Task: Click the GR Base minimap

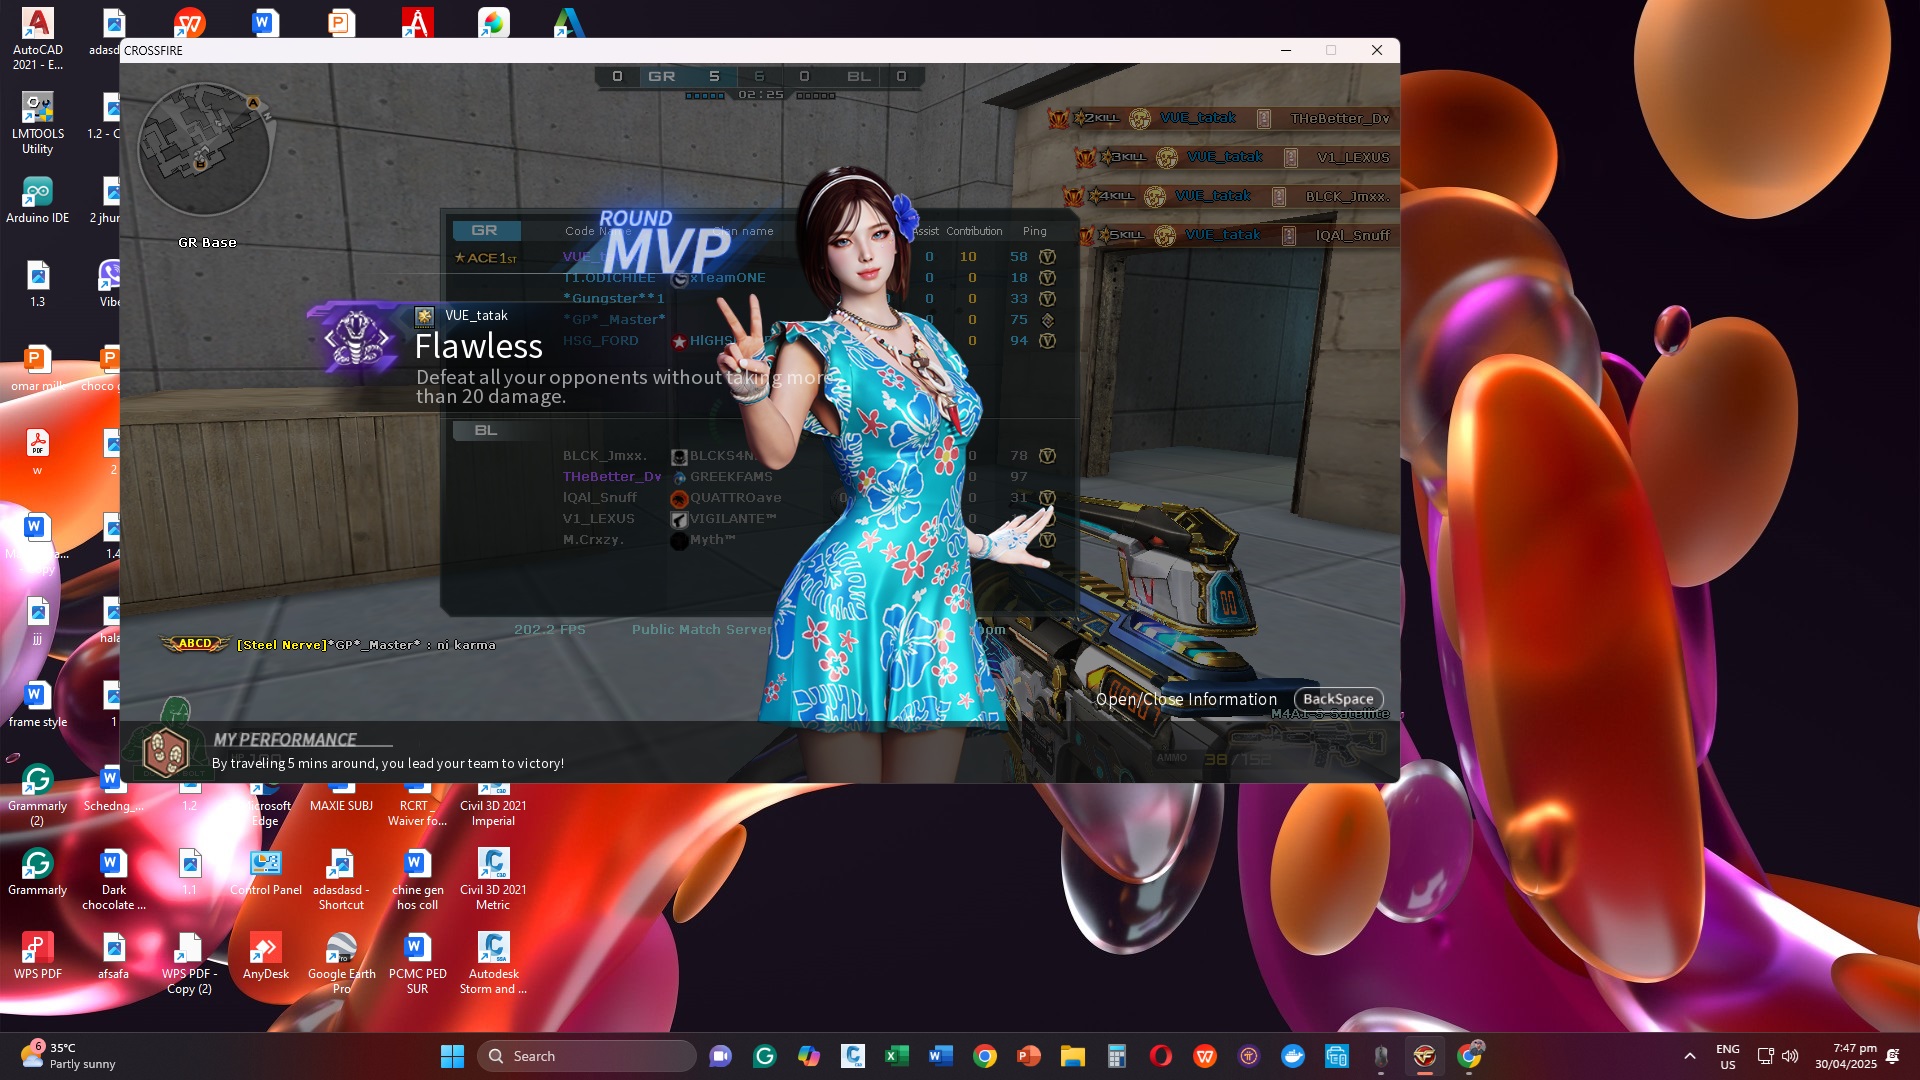Action: tap(204, 150)
